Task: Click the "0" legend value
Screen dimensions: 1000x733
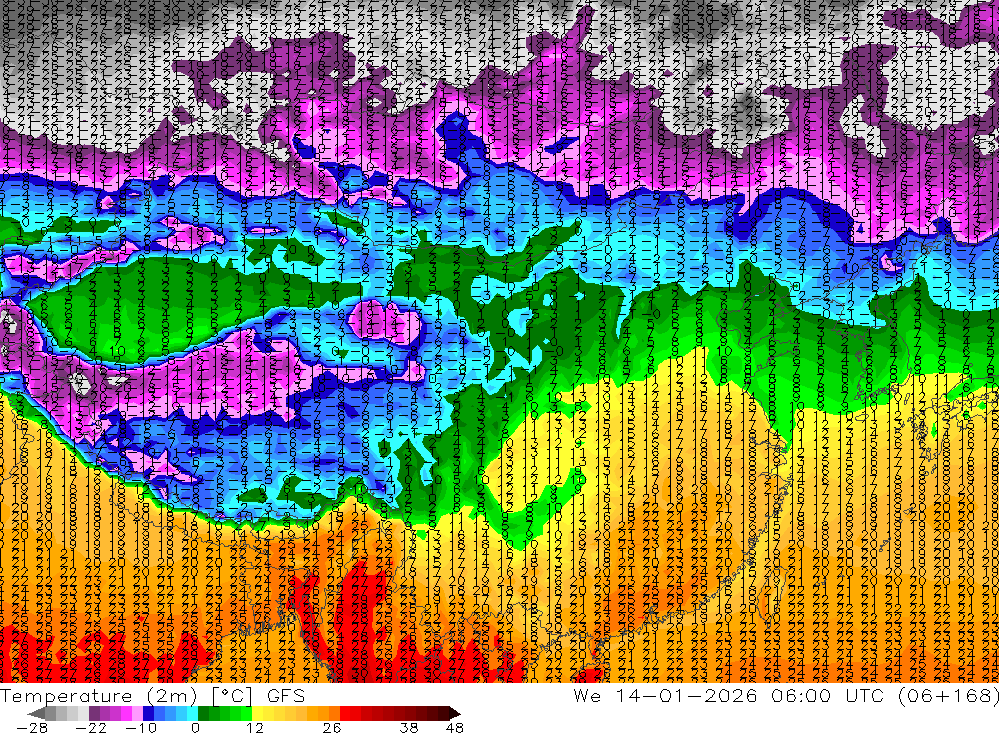Action: coord(195,728)
